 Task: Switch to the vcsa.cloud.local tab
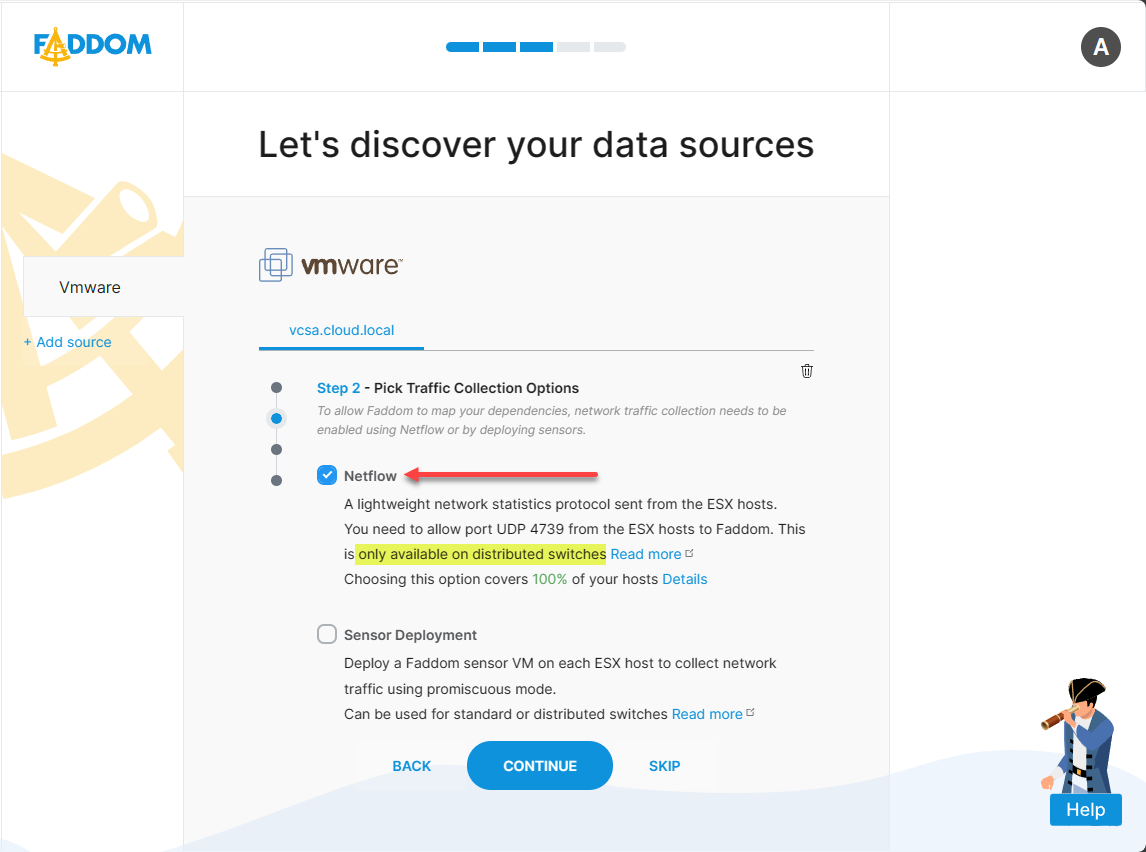341,330
